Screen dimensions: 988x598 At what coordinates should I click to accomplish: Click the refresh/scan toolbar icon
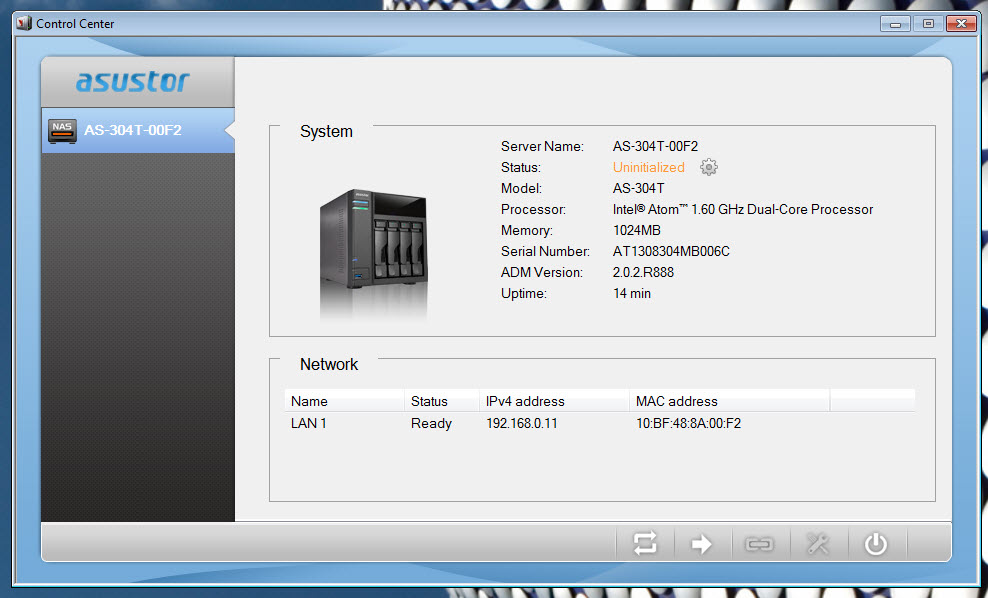pyautogui.click(x=645, y=543)
